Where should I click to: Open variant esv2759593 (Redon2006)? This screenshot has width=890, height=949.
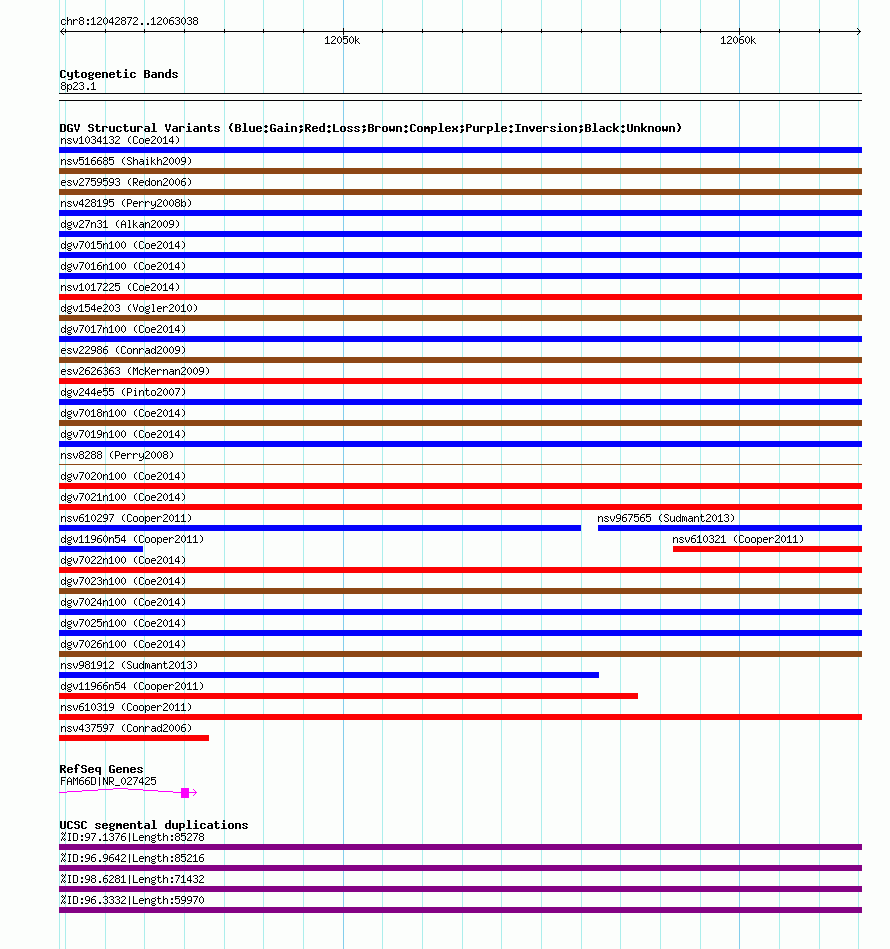pos(126,182)
